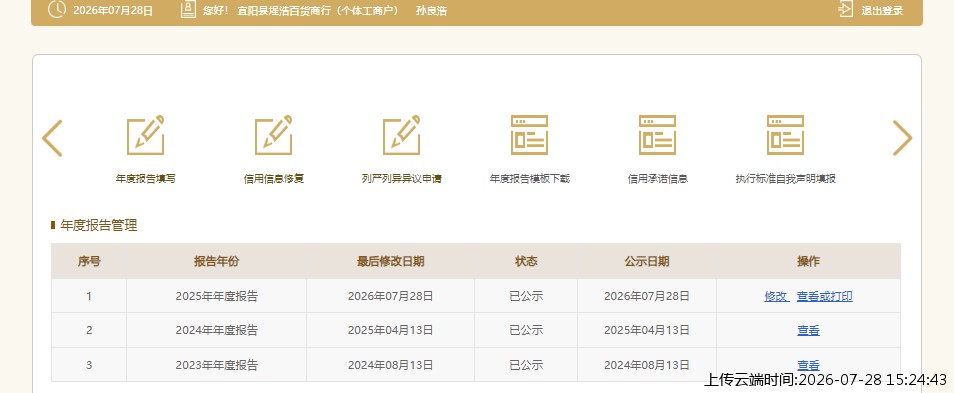The height and width of the screenshot is (393, 954).
Task: Select the 2023年年度报告 cell
Action: (217, 365)
